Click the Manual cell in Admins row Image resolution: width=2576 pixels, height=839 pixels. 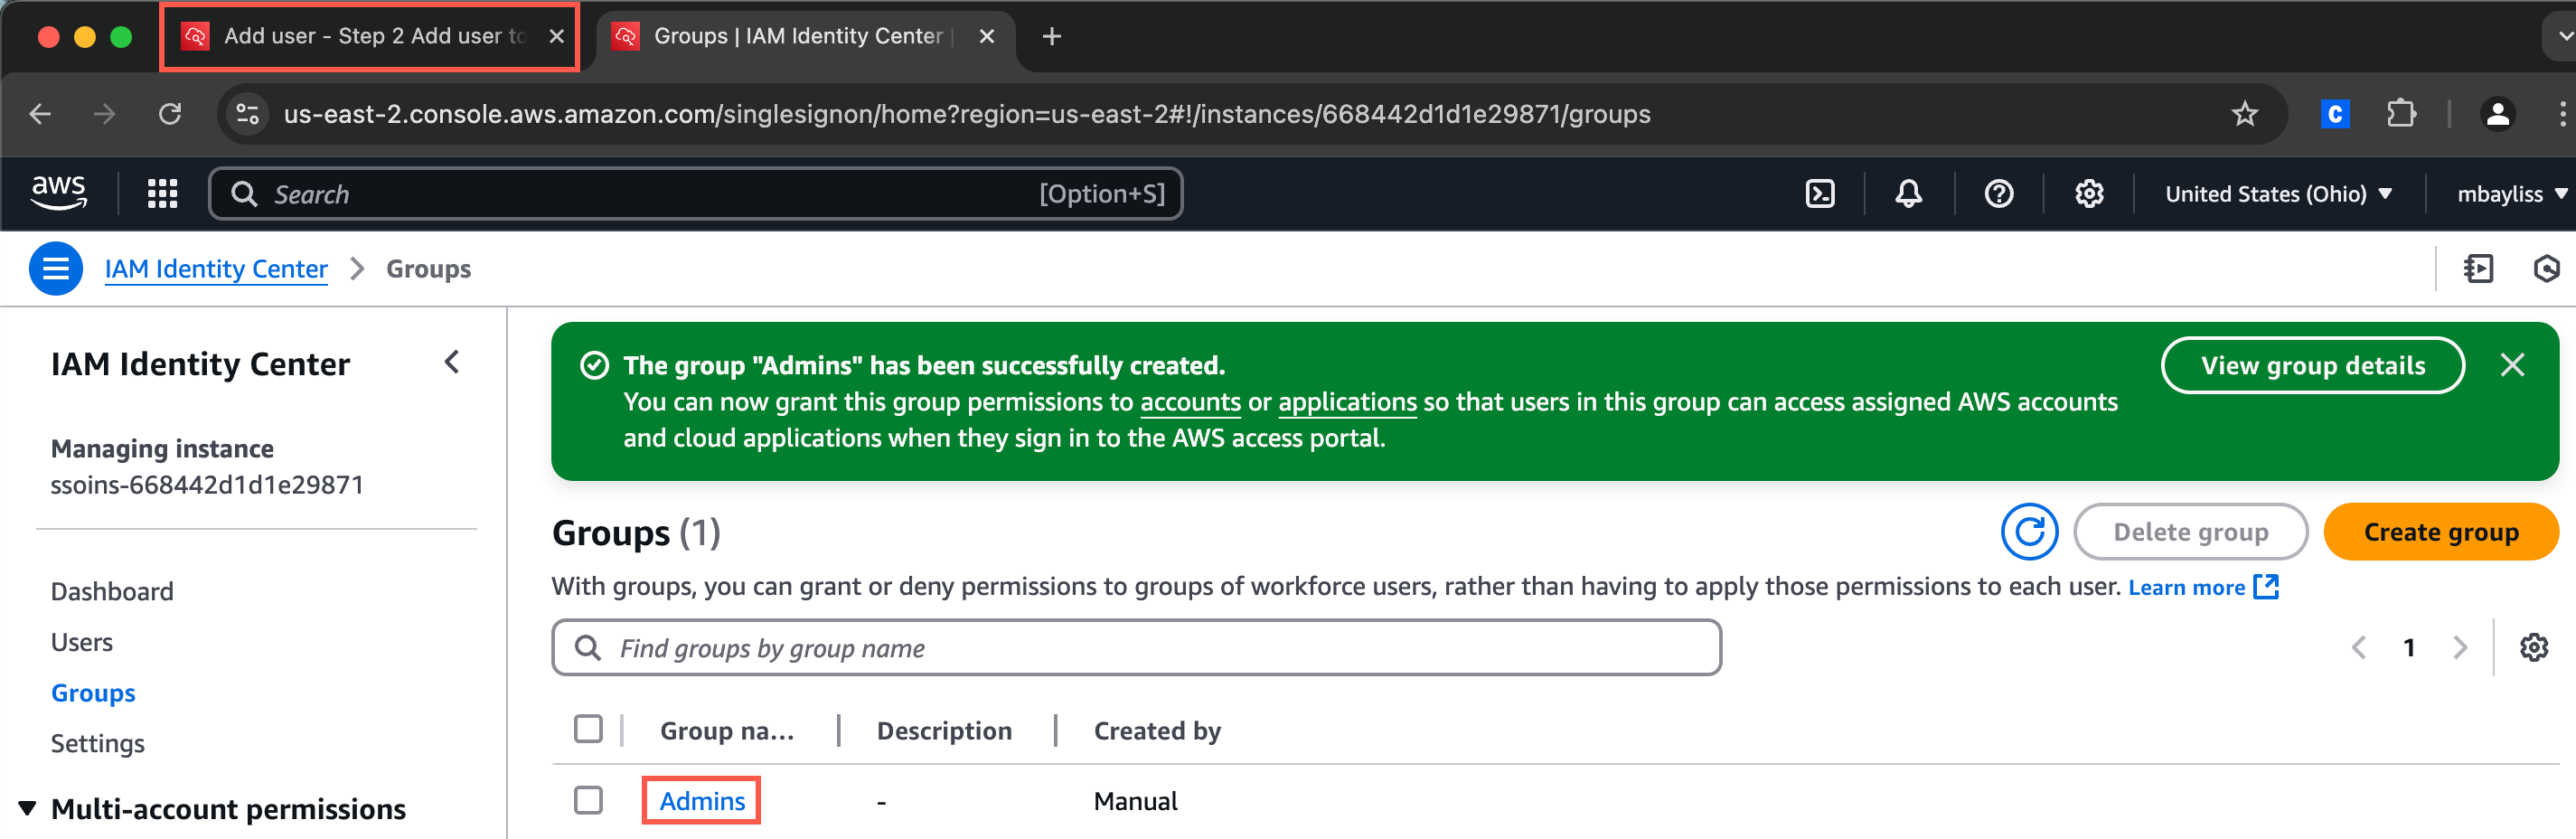click(1135, 800)
